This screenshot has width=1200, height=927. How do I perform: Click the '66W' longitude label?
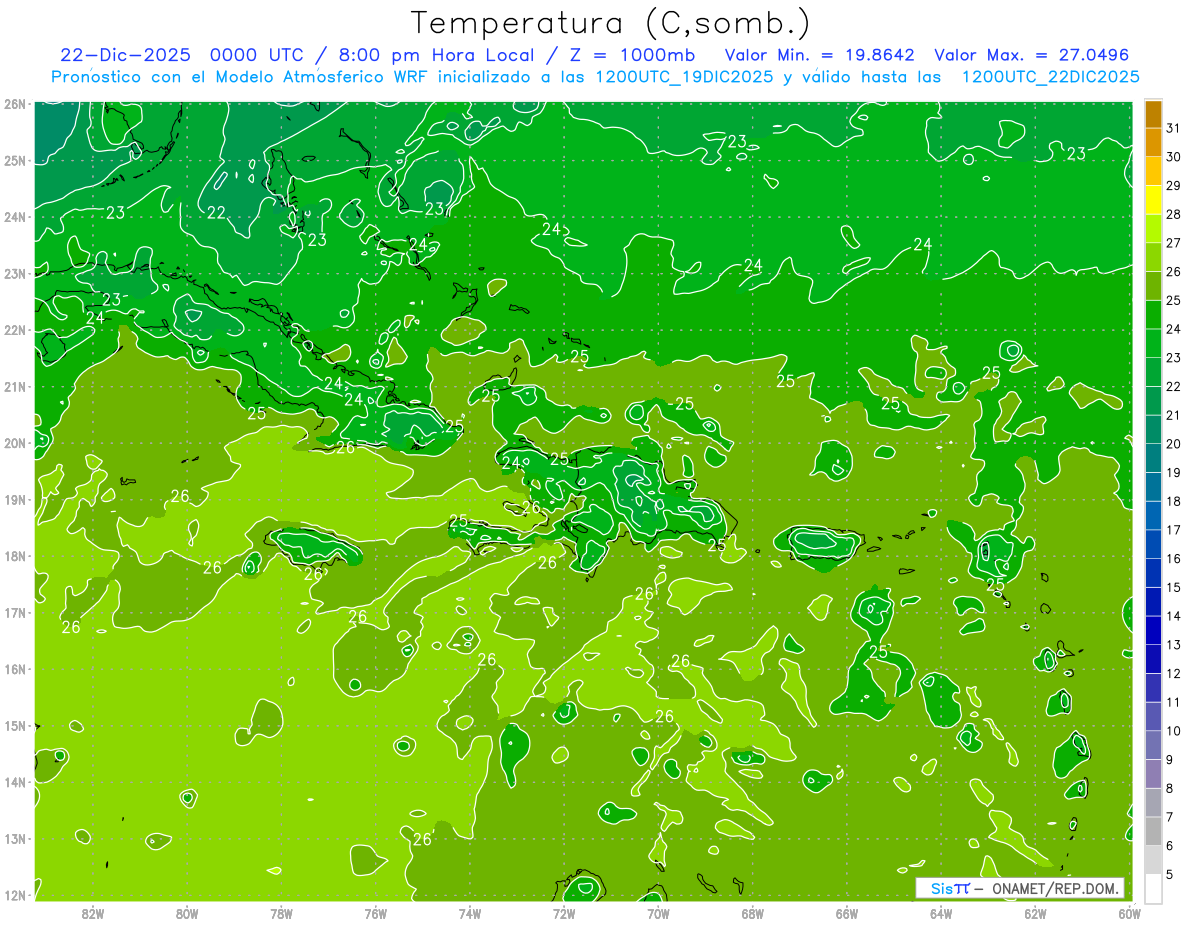pos(847,913)
